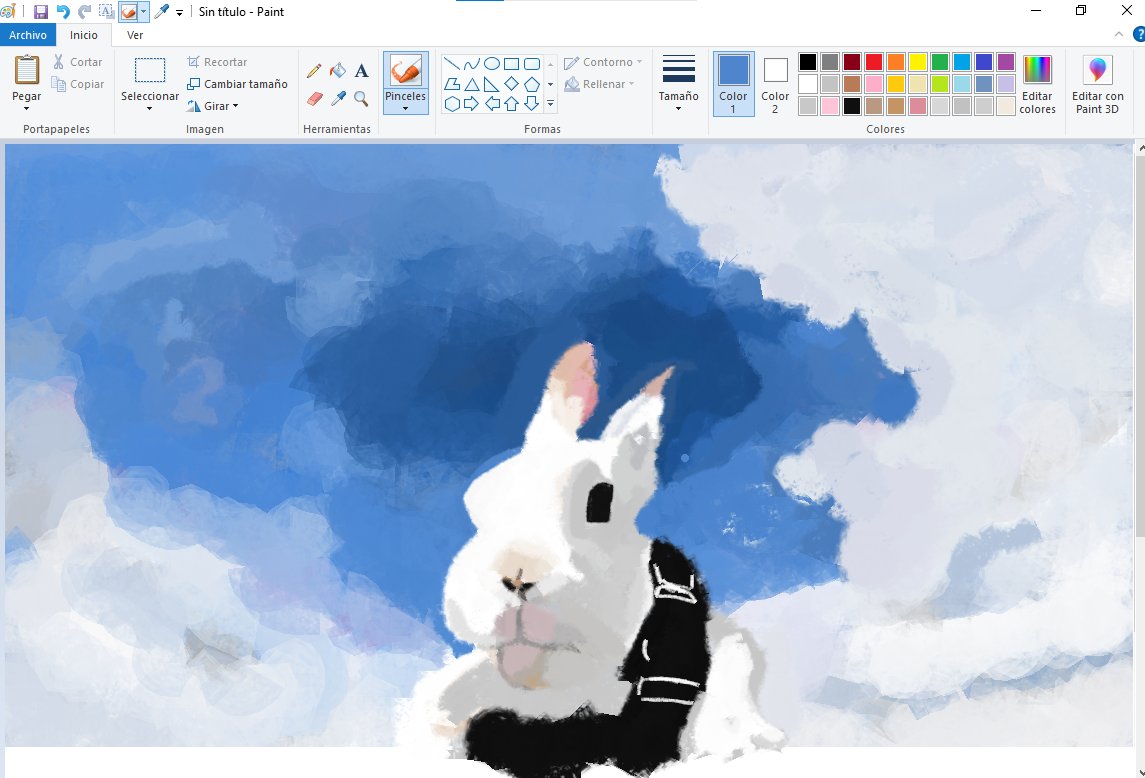This screenshot has width=1145, height=778.
Task: Choose the Right arrow shape
Action: 472,104
